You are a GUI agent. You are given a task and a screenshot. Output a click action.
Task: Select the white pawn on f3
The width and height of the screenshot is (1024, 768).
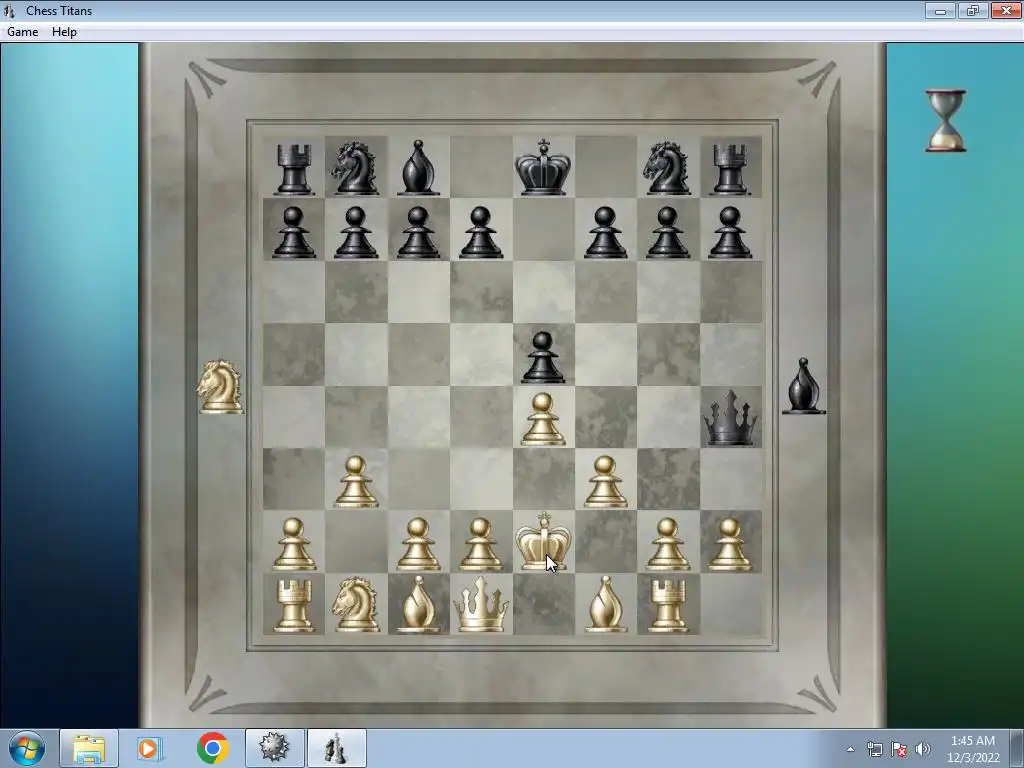pos(605,482)
